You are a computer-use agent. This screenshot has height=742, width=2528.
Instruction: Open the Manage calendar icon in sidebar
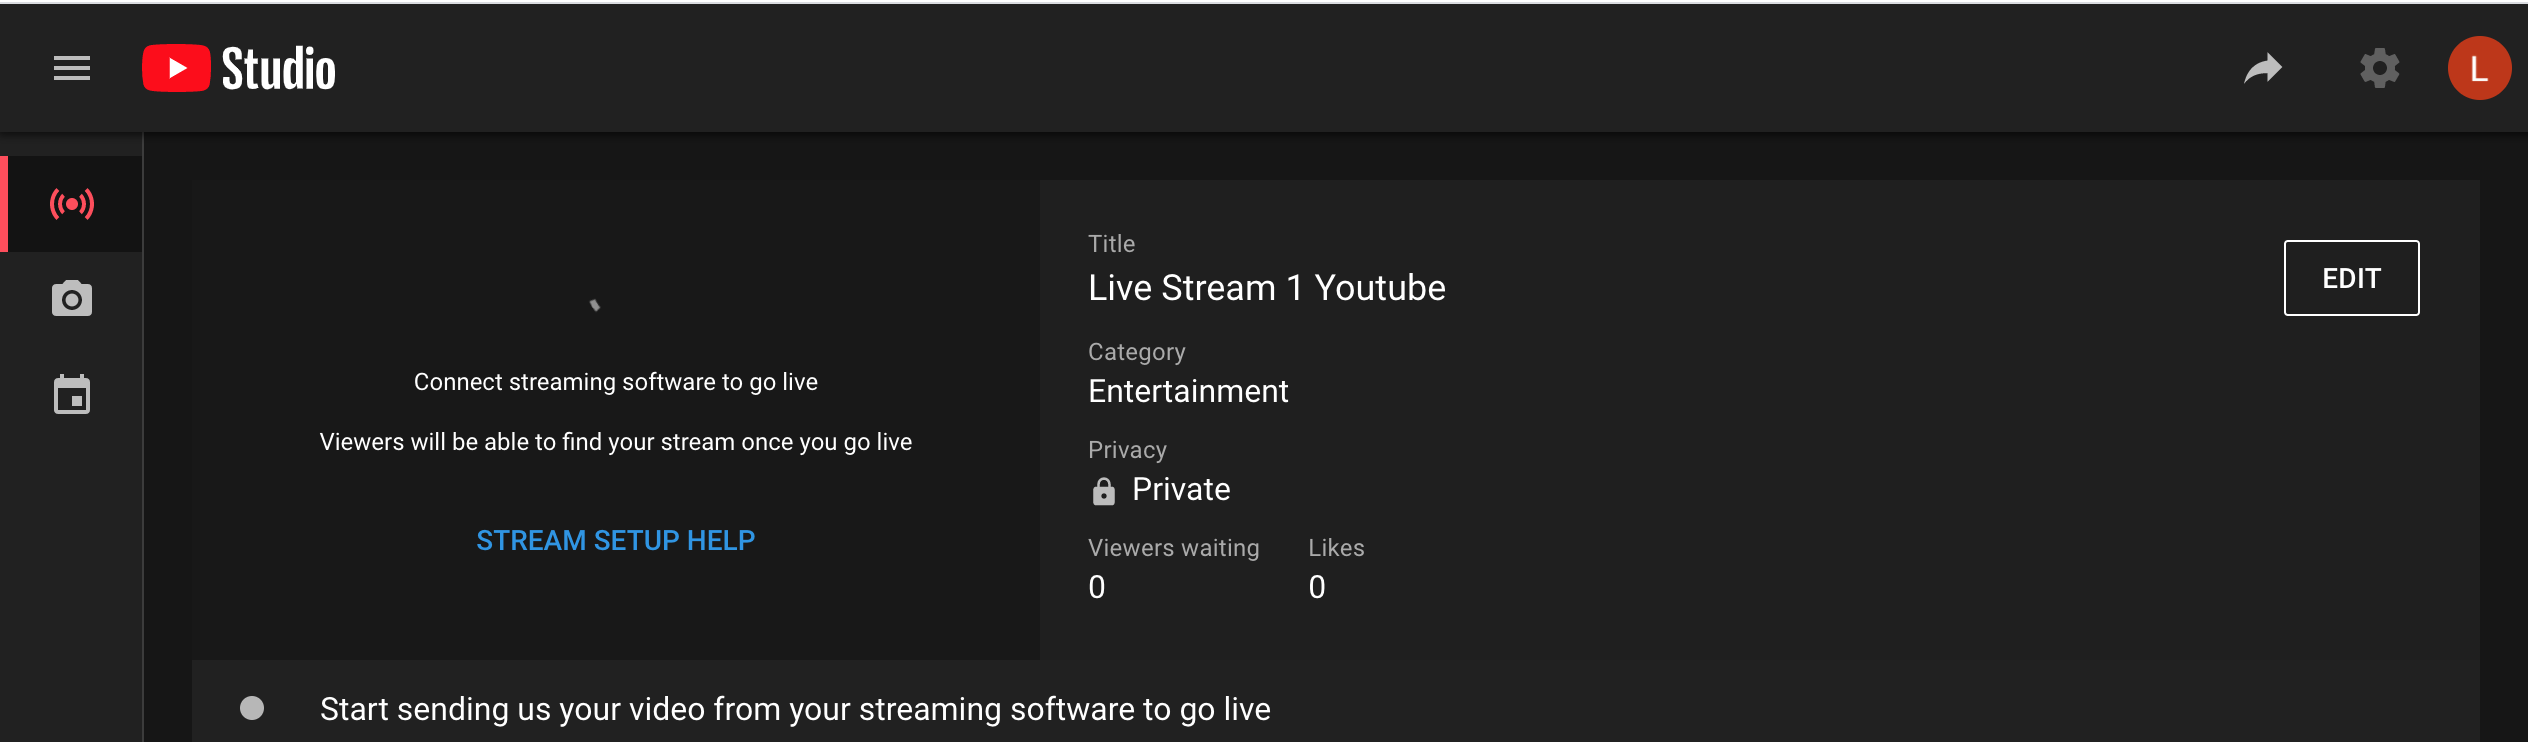(72, 395)
